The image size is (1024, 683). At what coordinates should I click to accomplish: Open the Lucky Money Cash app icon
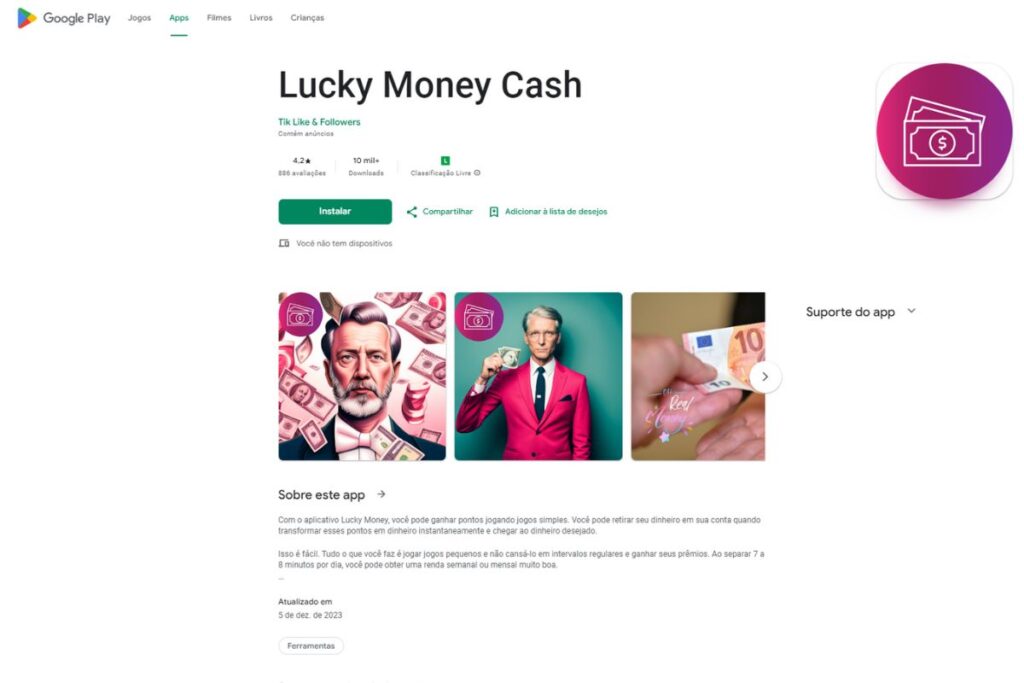[x=944, y=131]
